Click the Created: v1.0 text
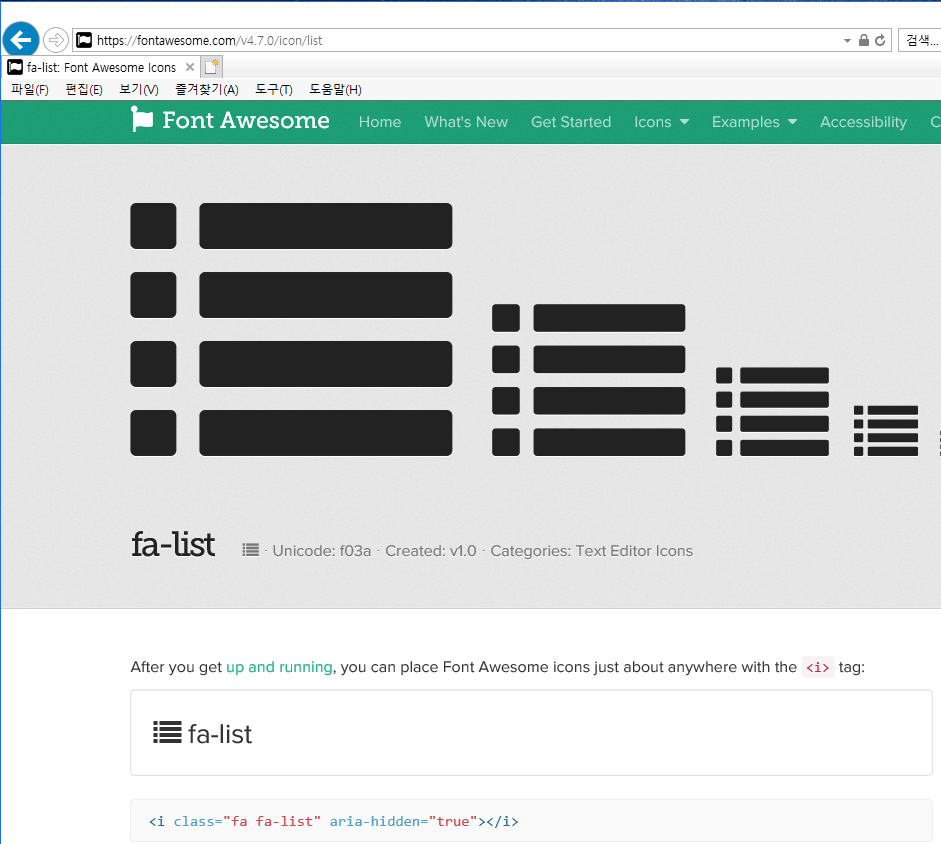Screen dimensions: 941x844 point(431,551)
